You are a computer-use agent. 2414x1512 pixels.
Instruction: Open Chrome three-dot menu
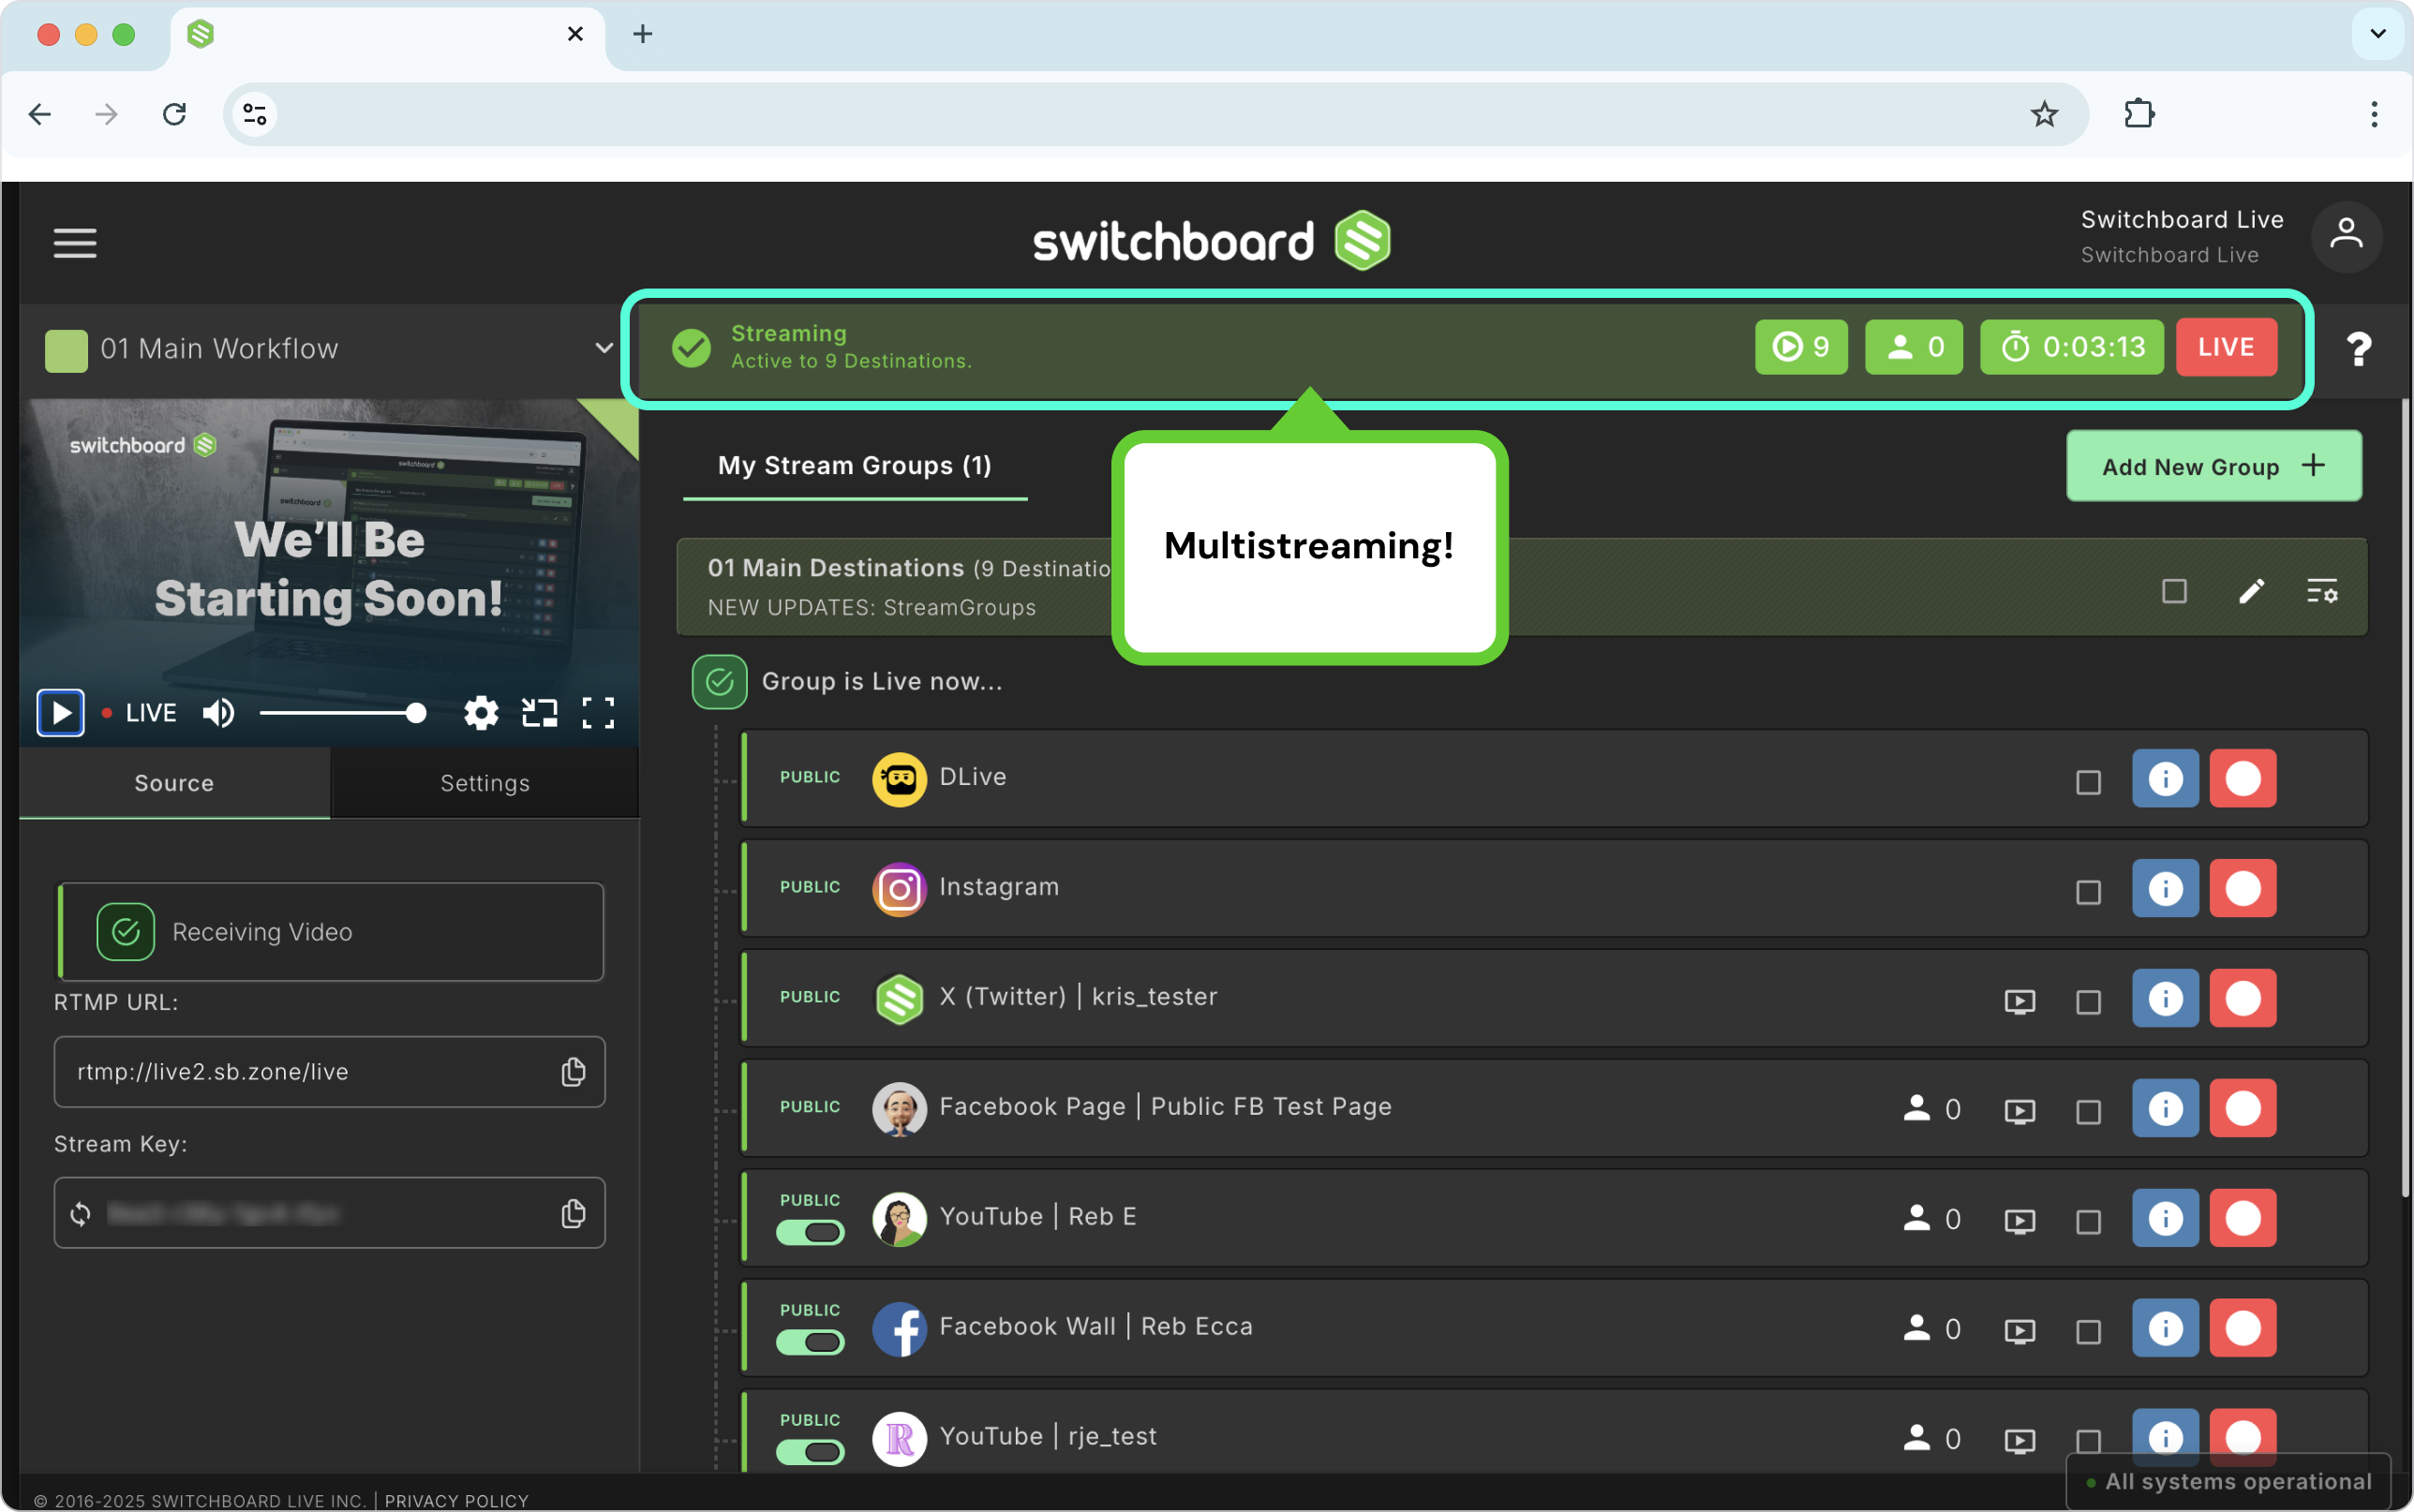pyautogui.click(x=2374, y=114)
